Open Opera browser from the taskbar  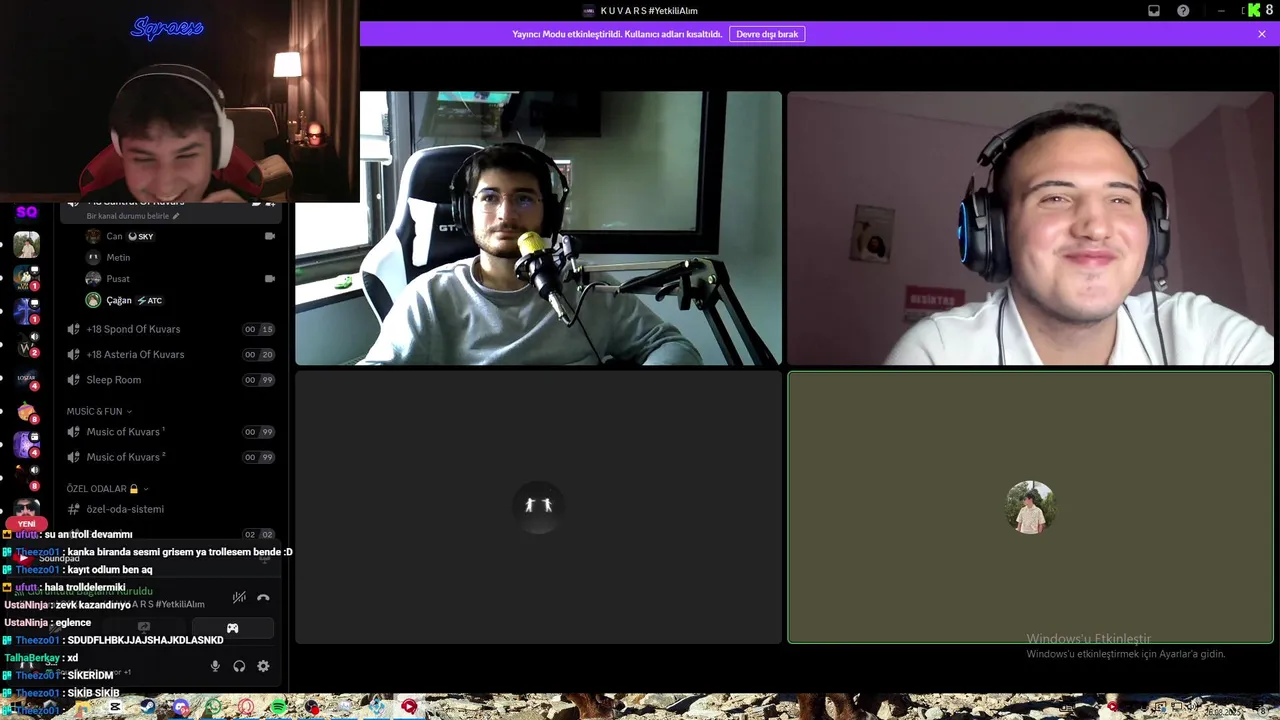pos(246,707)
